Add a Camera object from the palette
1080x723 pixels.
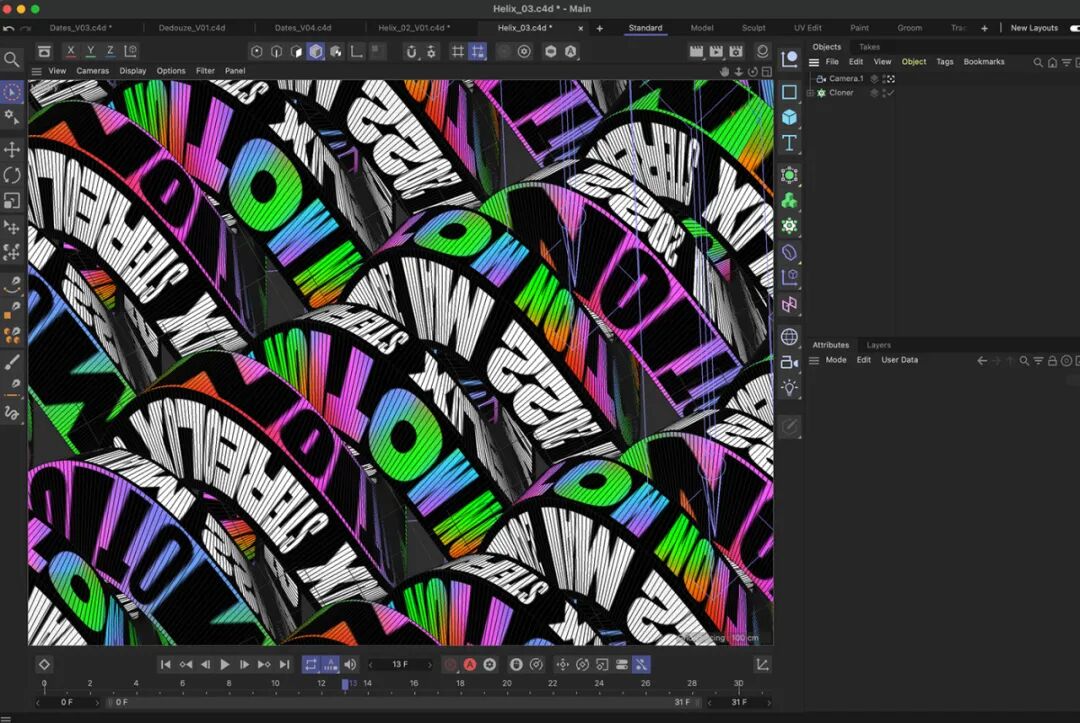pyautogui.click(x=789, y=362)
